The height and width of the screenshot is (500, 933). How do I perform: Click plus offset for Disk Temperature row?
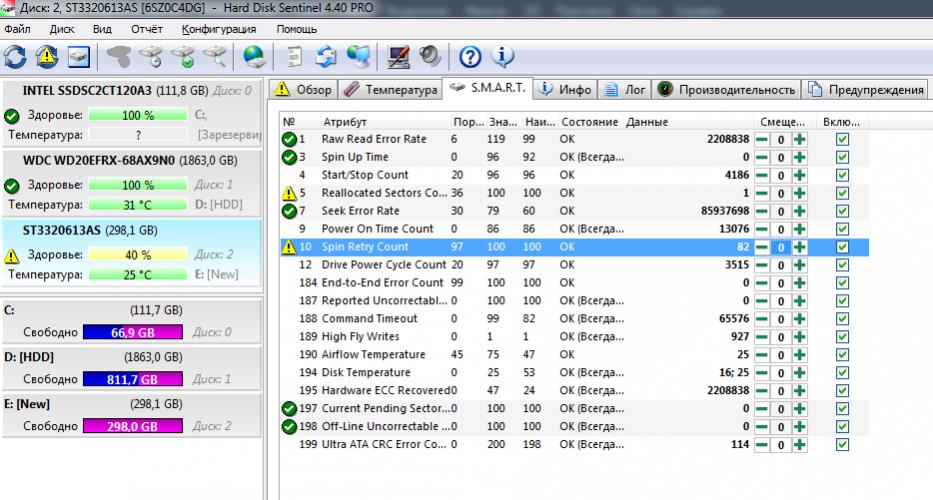(799, 373)
